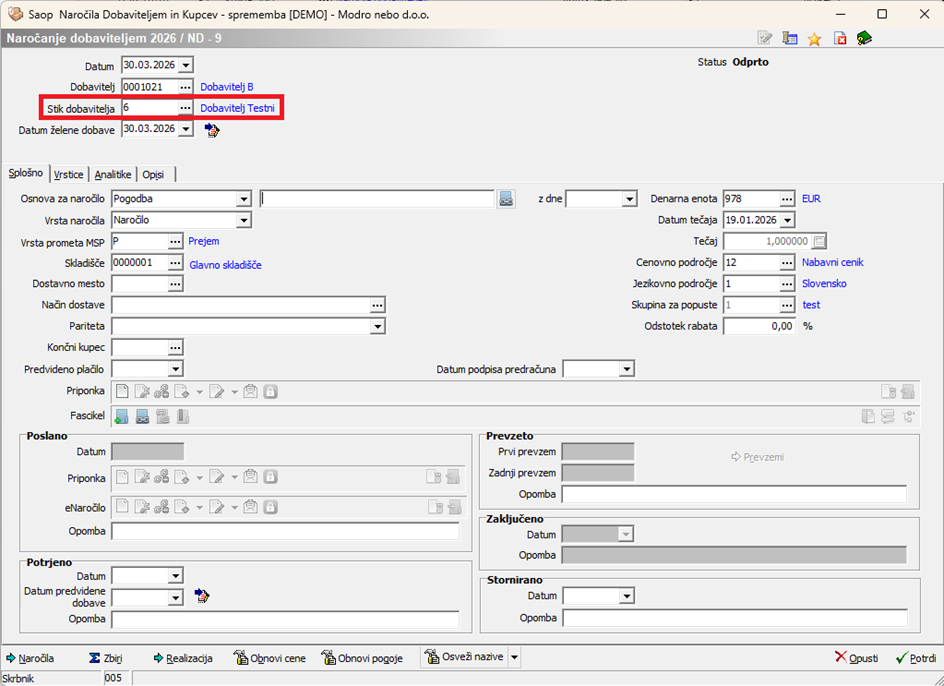
Task: Click the Naročila button
Action: pos(30,658)
